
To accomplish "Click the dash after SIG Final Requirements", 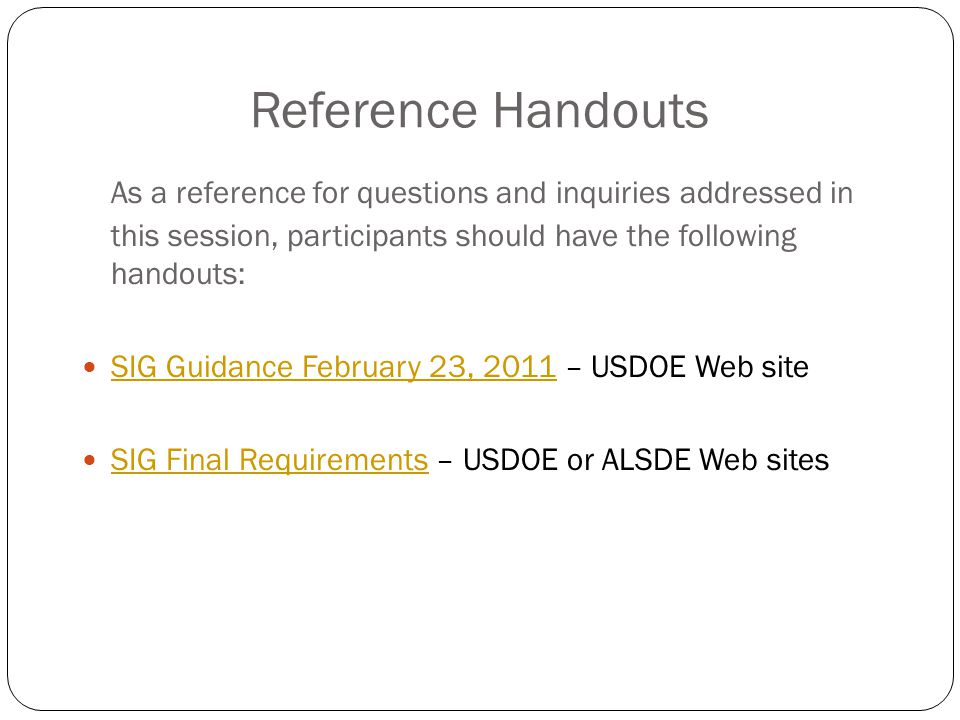I will (x=446, y=462).
